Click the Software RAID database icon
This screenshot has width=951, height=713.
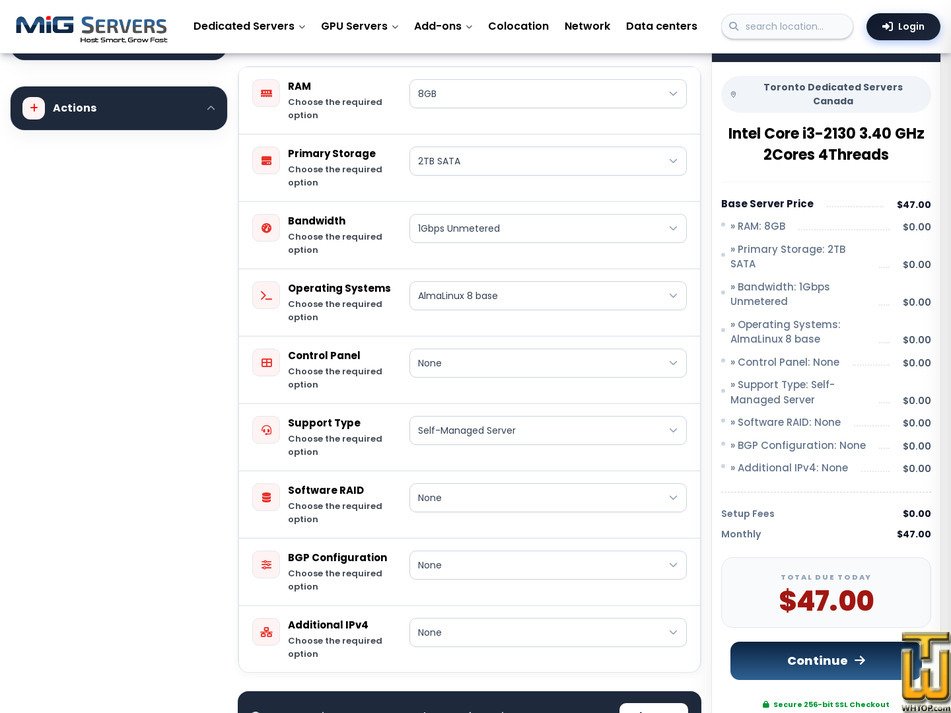pyautogui.click(x=266, y=497)
